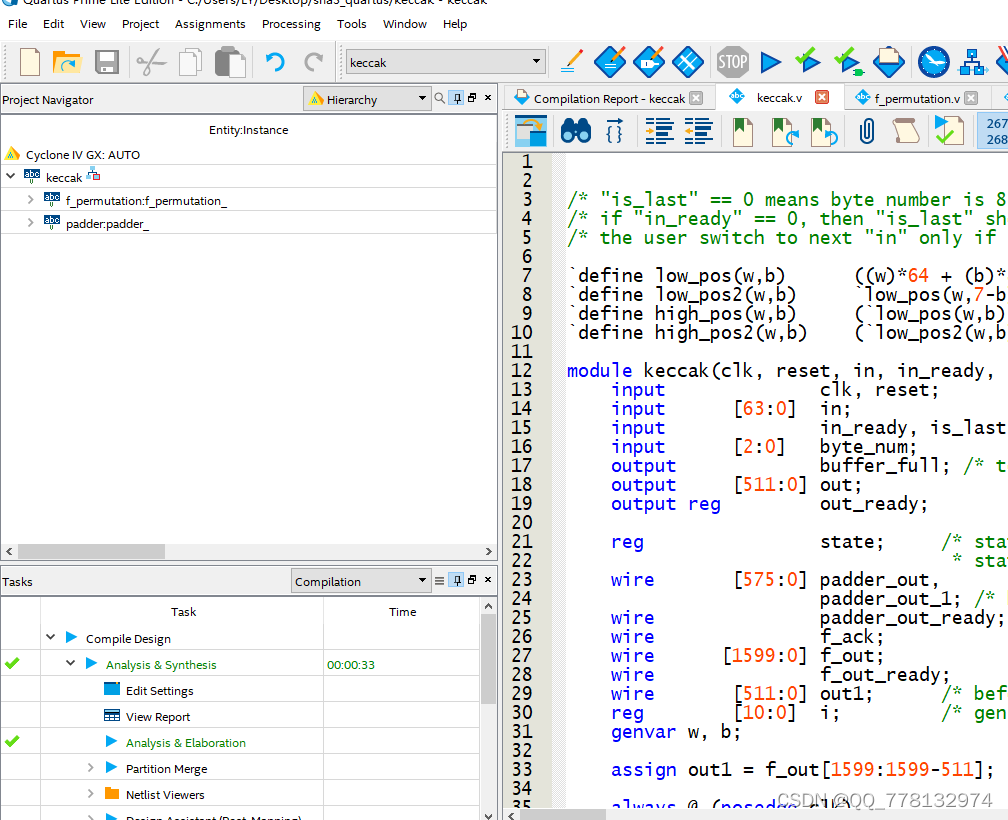Expand f_permutation:f_permutation_ instance
Screen dimensions: 1008x820
tap(30, 200)
